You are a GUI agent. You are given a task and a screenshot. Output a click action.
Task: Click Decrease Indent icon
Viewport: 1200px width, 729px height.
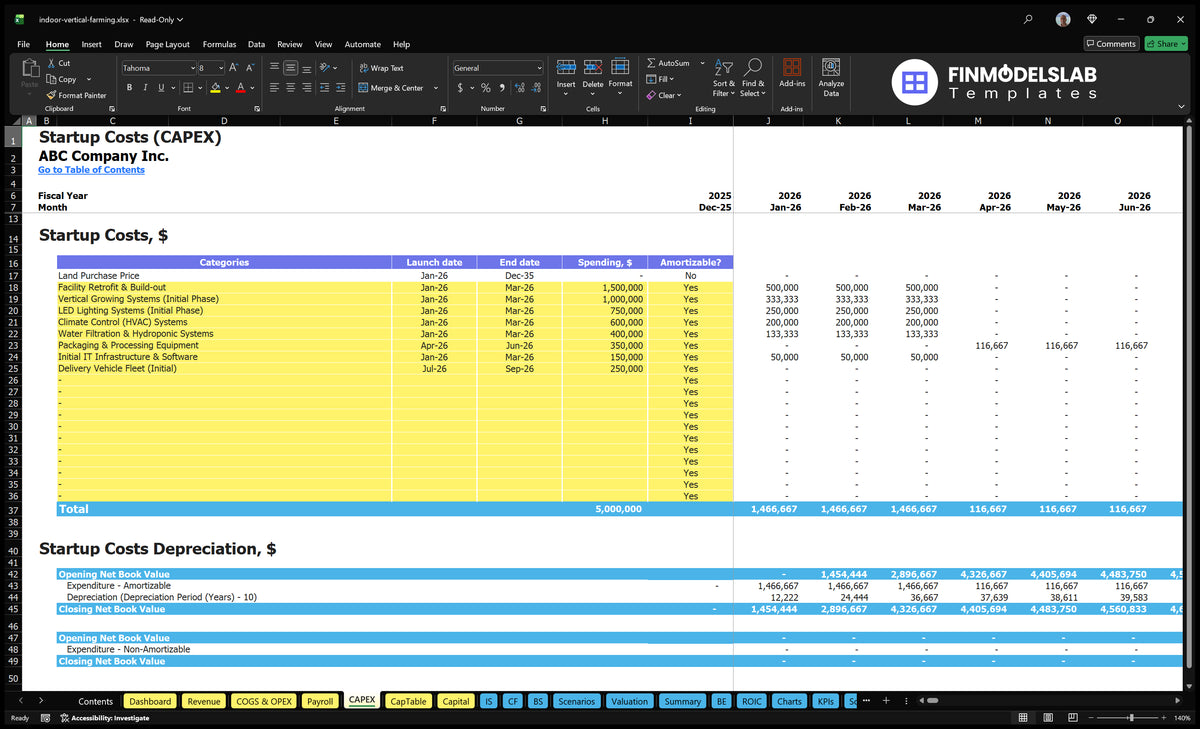click(x=325, y=88)
